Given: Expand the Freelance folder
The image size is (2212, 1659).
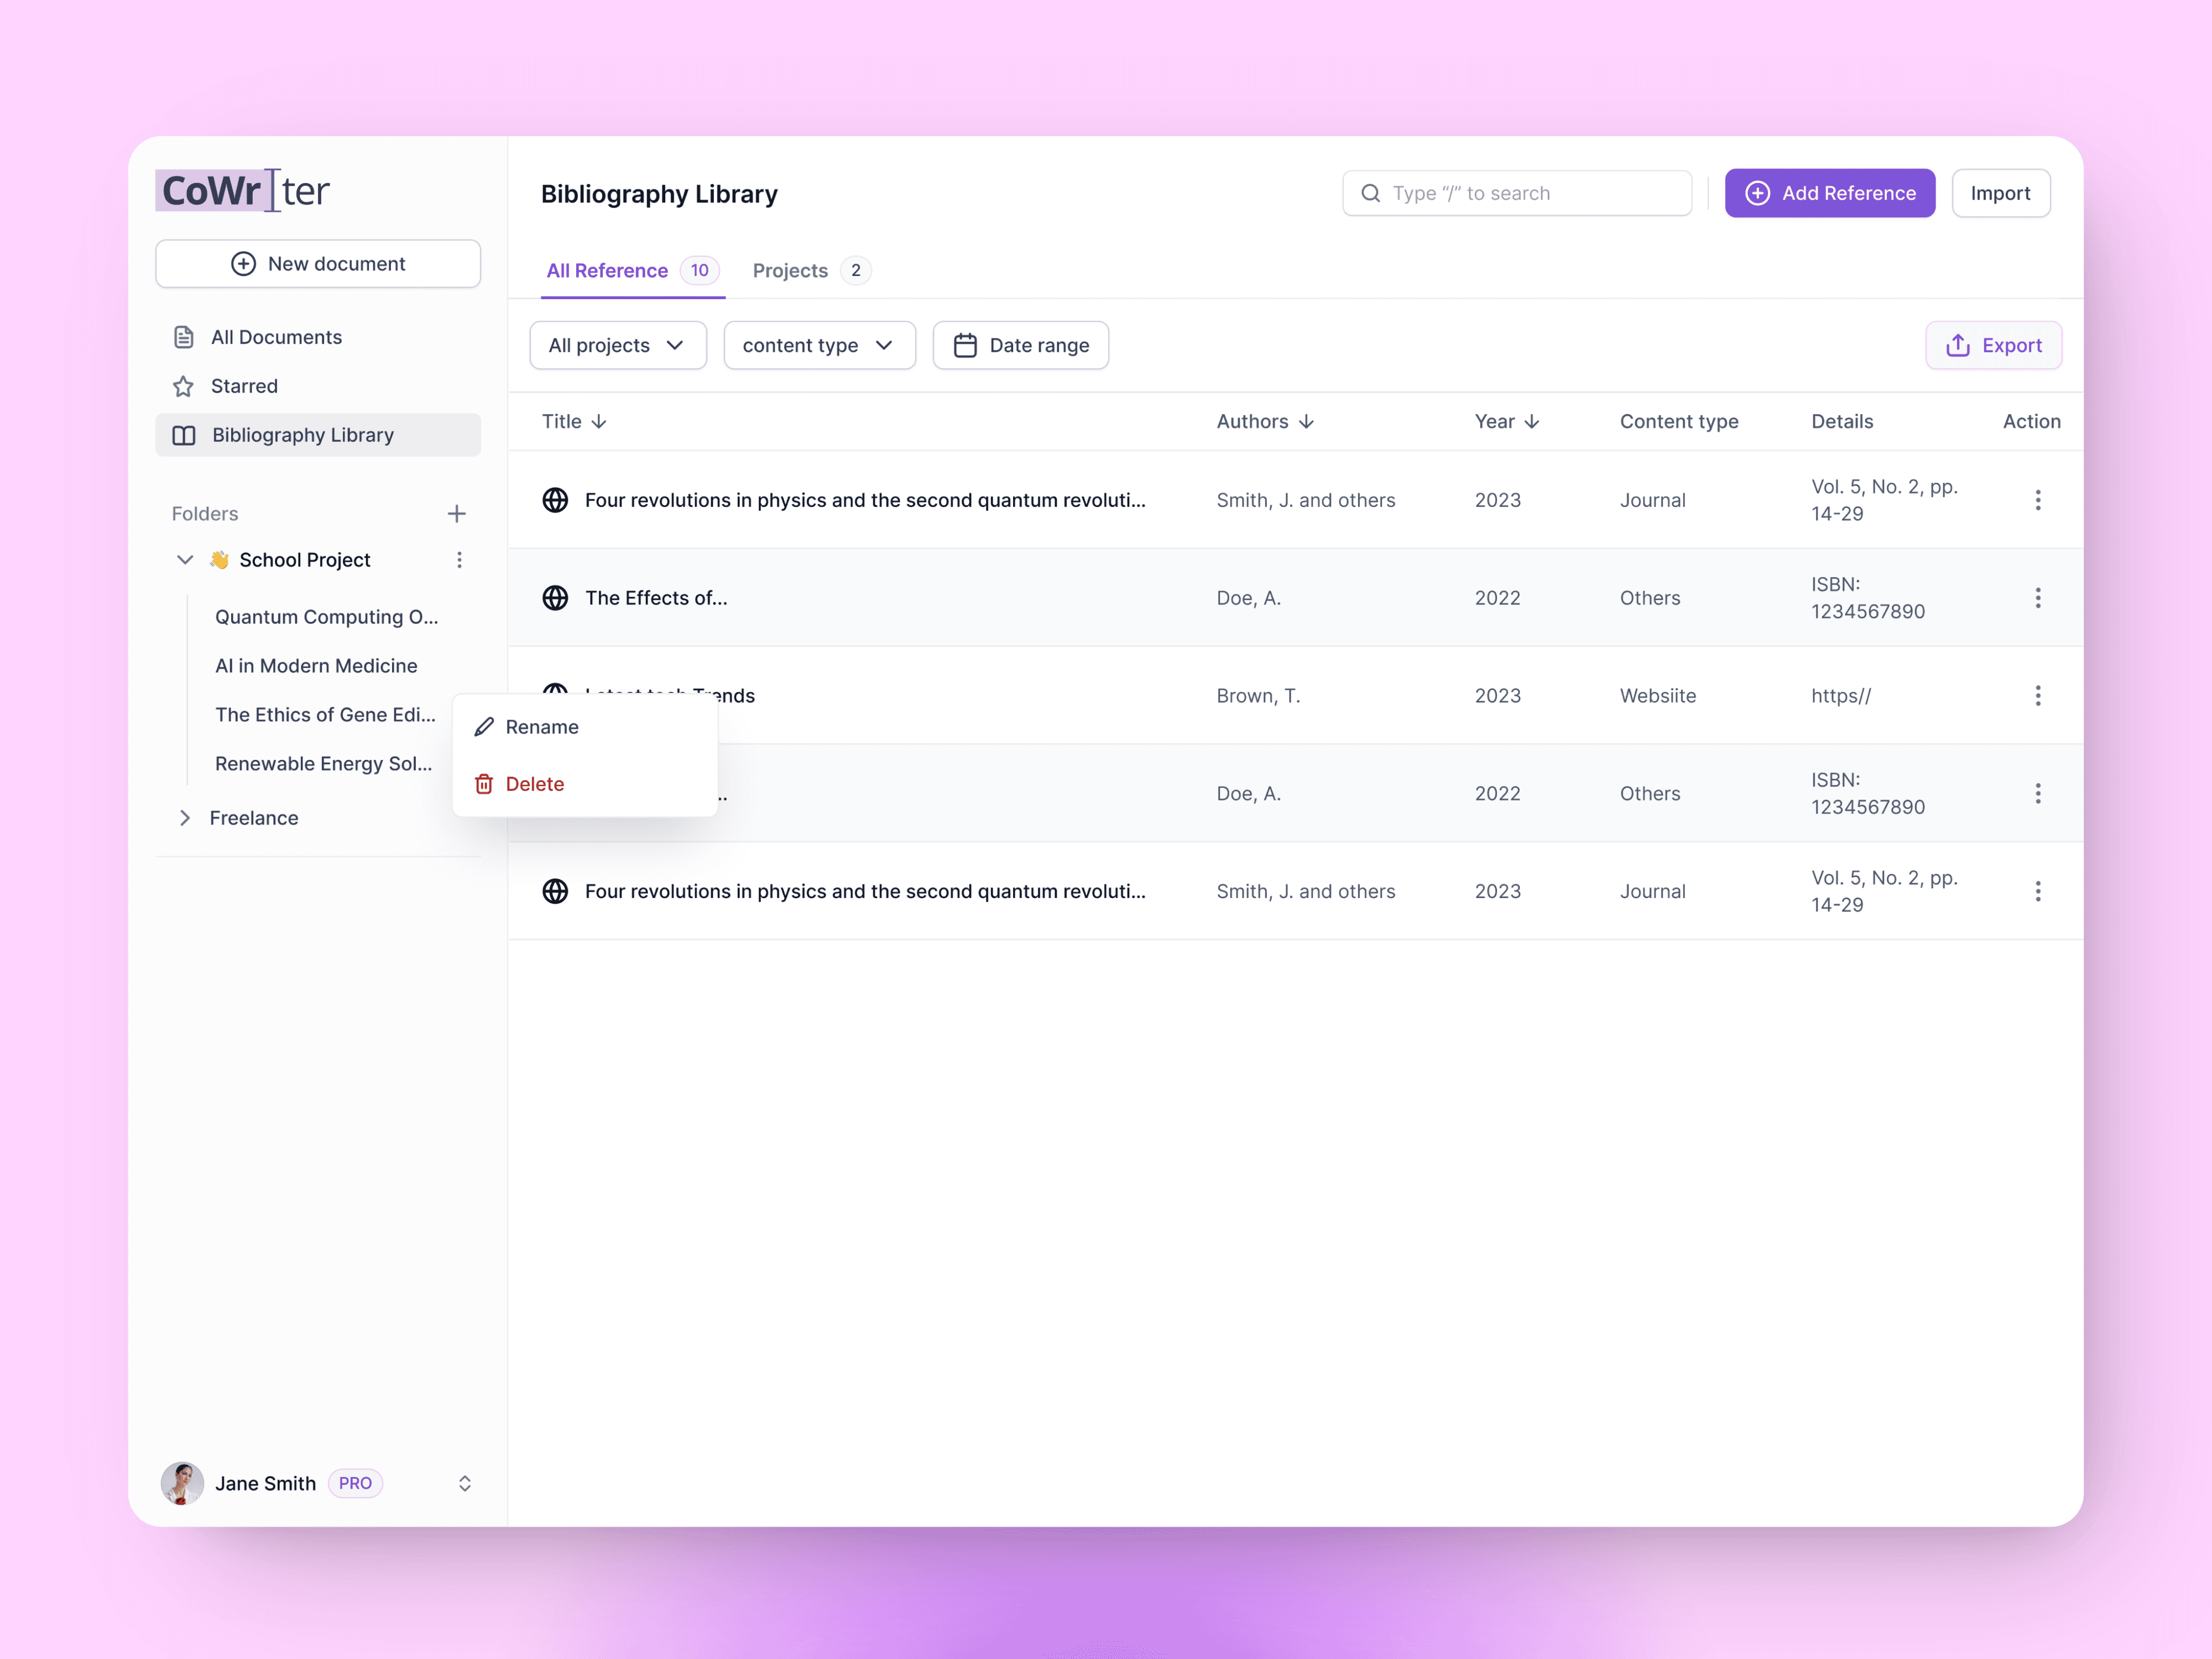Looking at the screenshot, I should click(185, 818).
